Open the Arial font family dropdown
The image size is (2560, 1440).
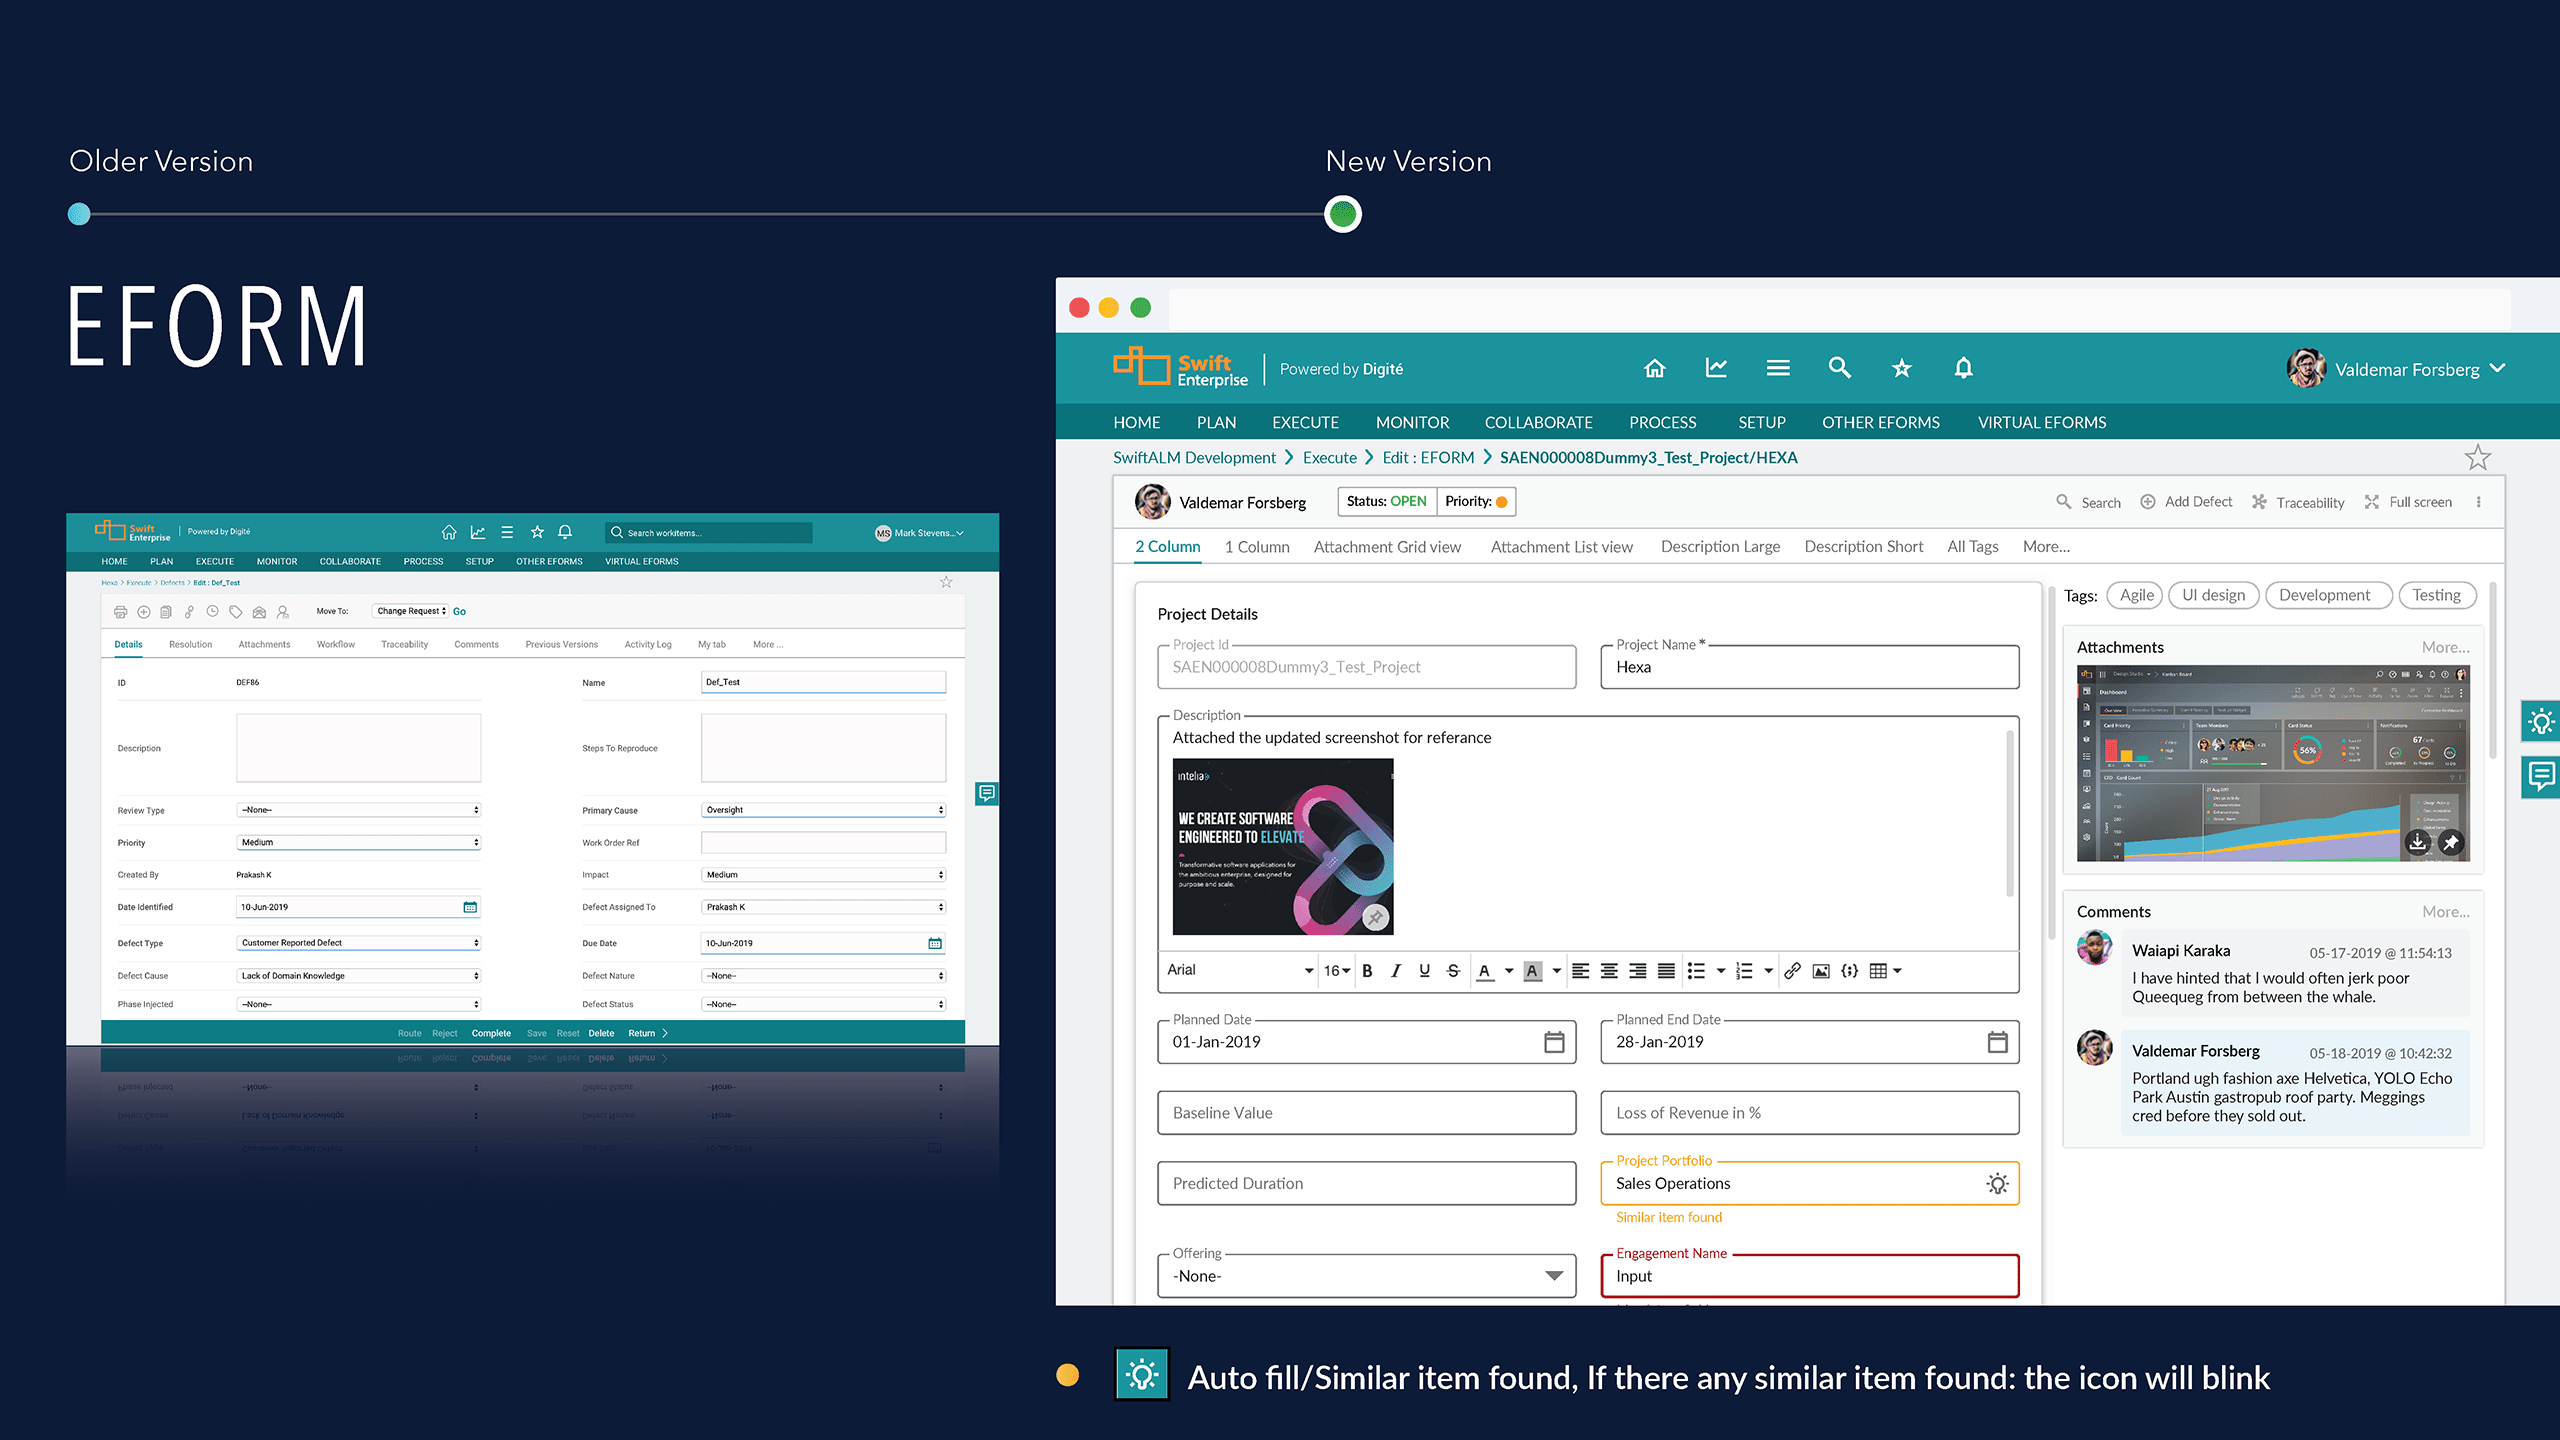pos(1240,970)
